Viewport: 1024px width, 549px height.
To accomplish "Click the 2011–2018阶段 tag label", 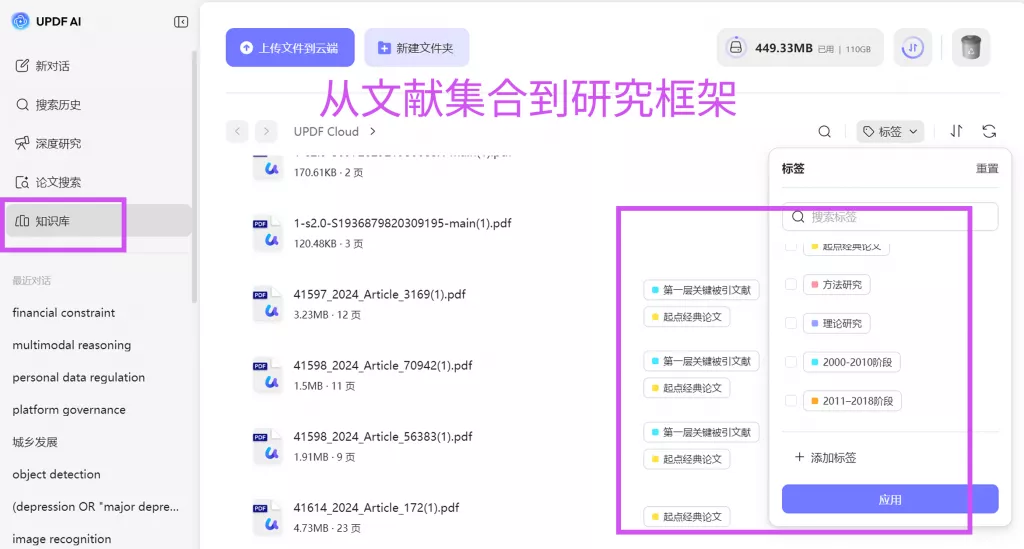I will pyautogui.click(x=852, y=401).
